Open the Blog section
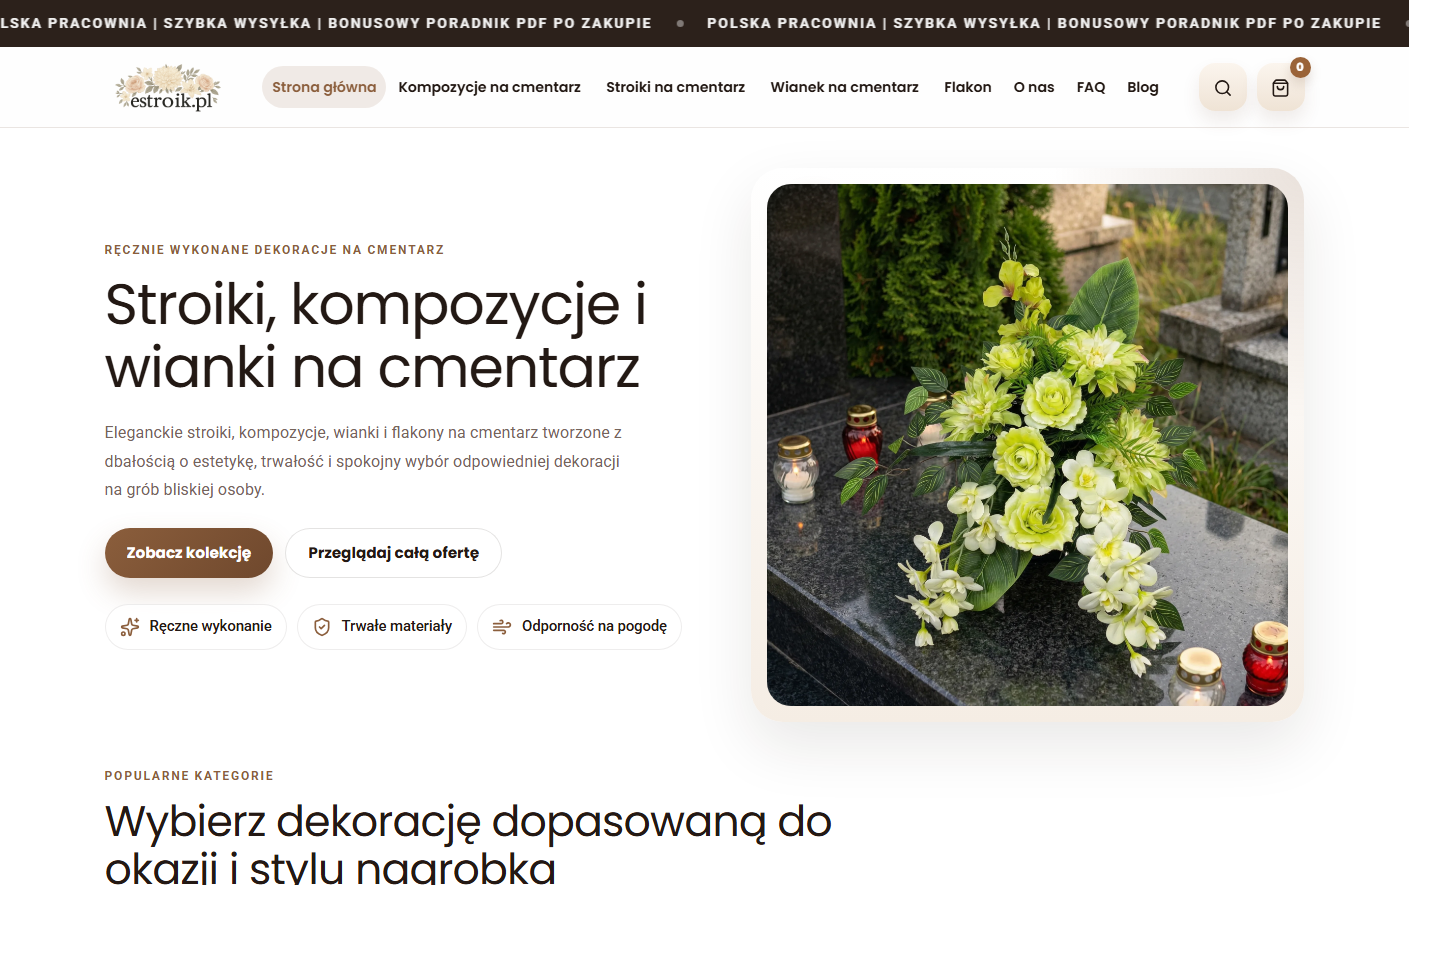This screenshot has height=980, width=1440. 1142,87
